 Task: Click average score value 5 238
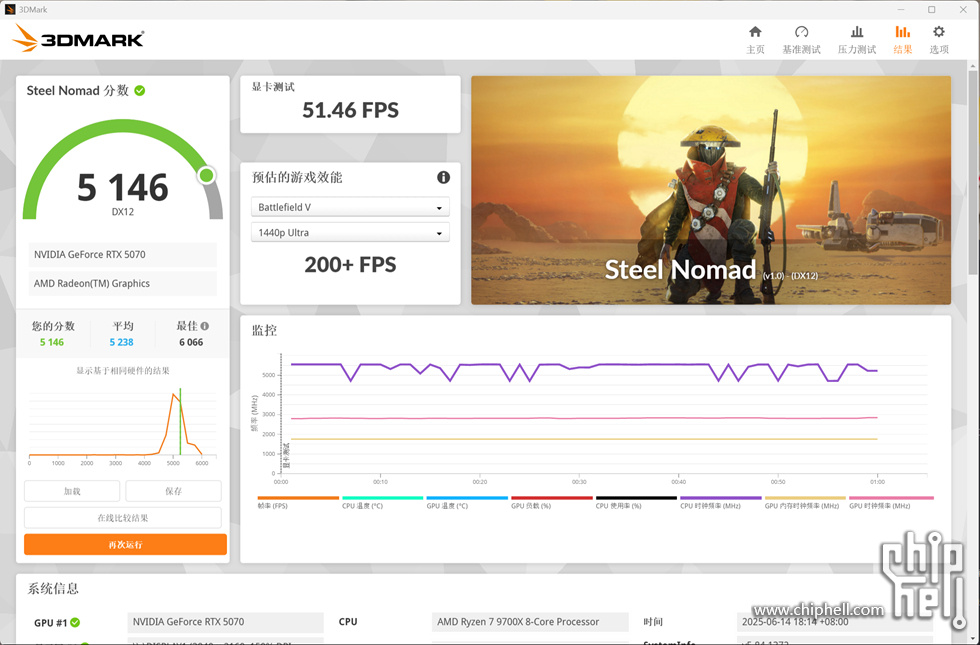(121, 342)
